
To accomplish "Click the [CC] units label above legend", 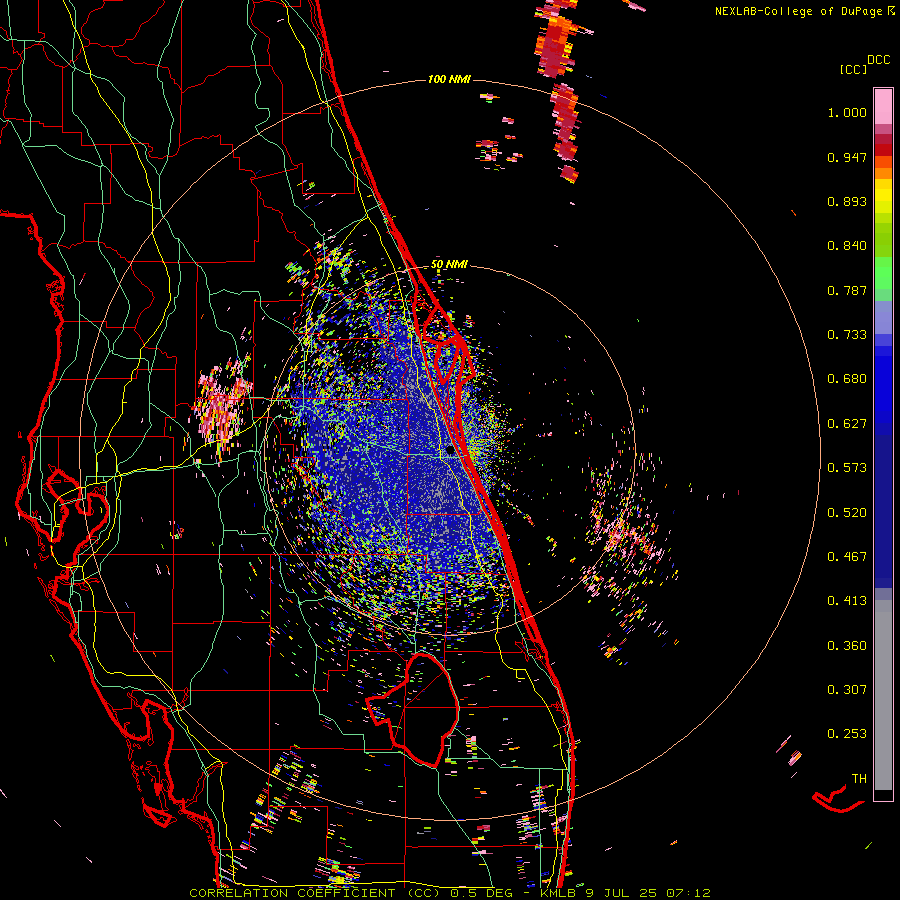I will pos(853,69).
